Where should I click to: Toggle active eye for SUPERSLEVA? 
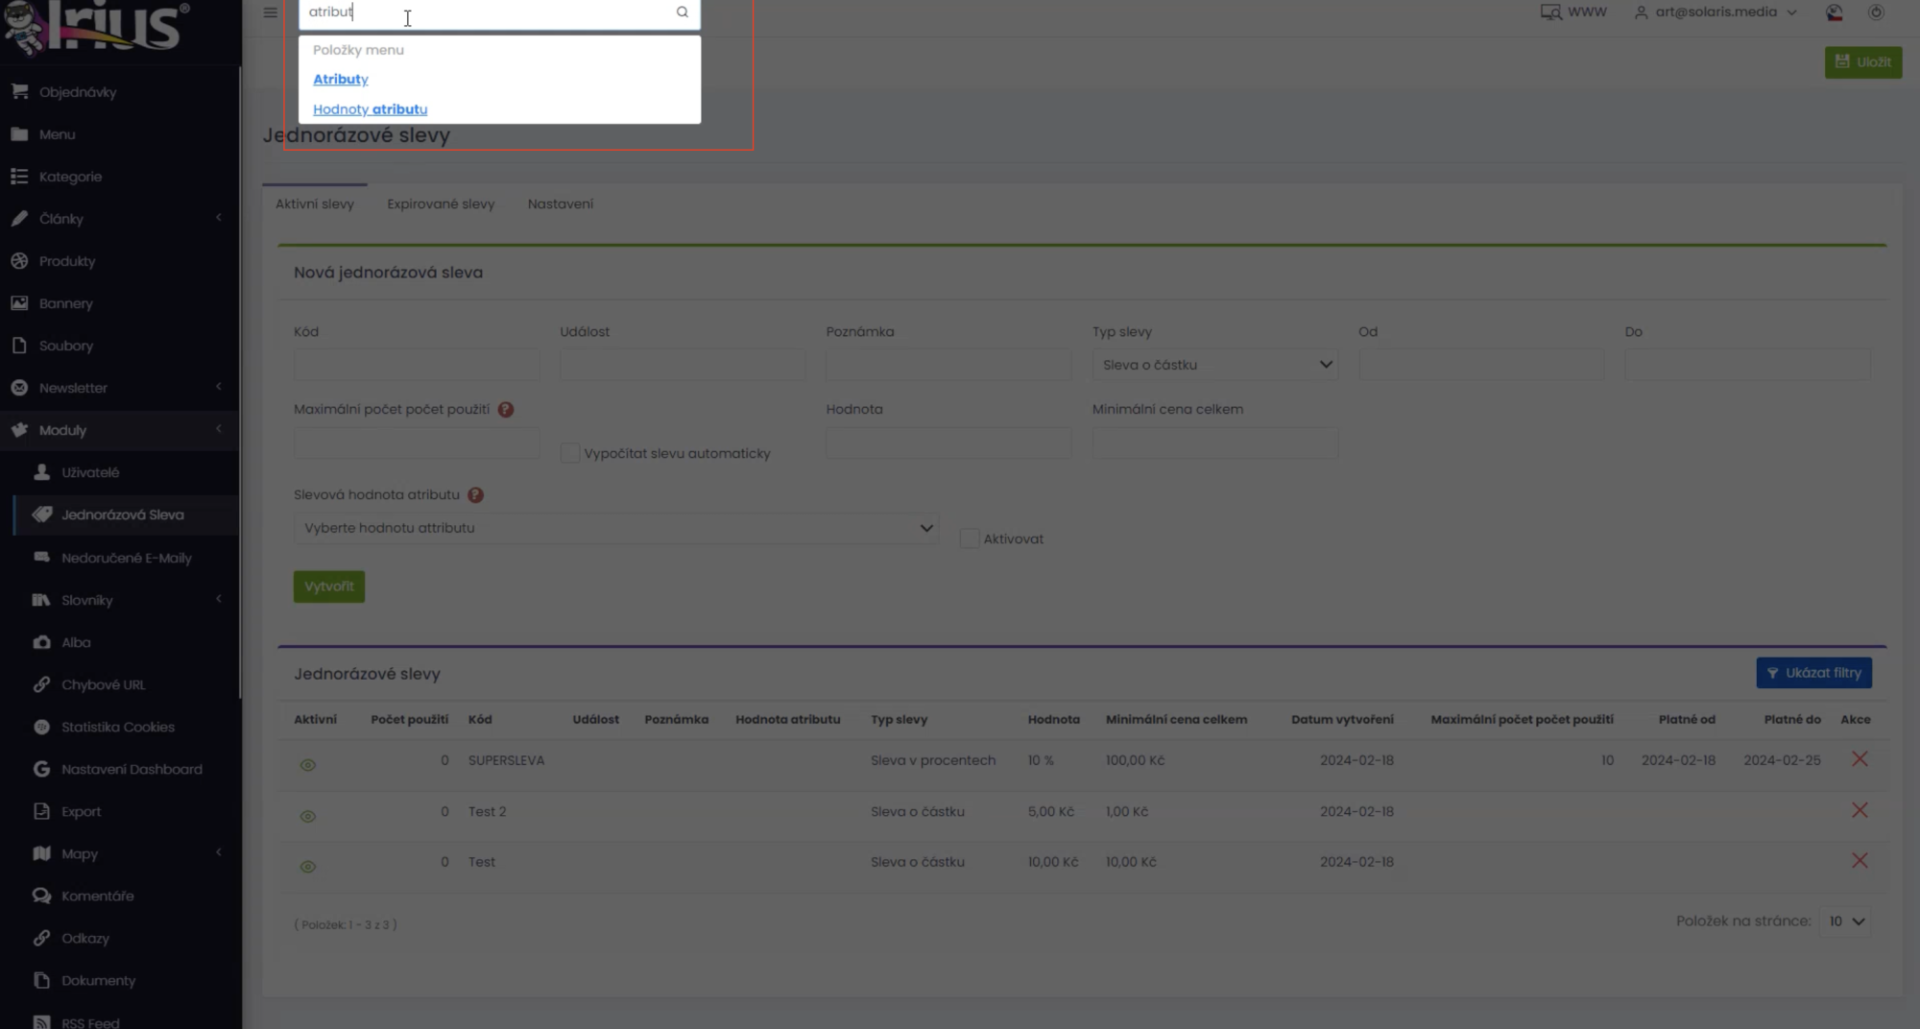(308, 765)
